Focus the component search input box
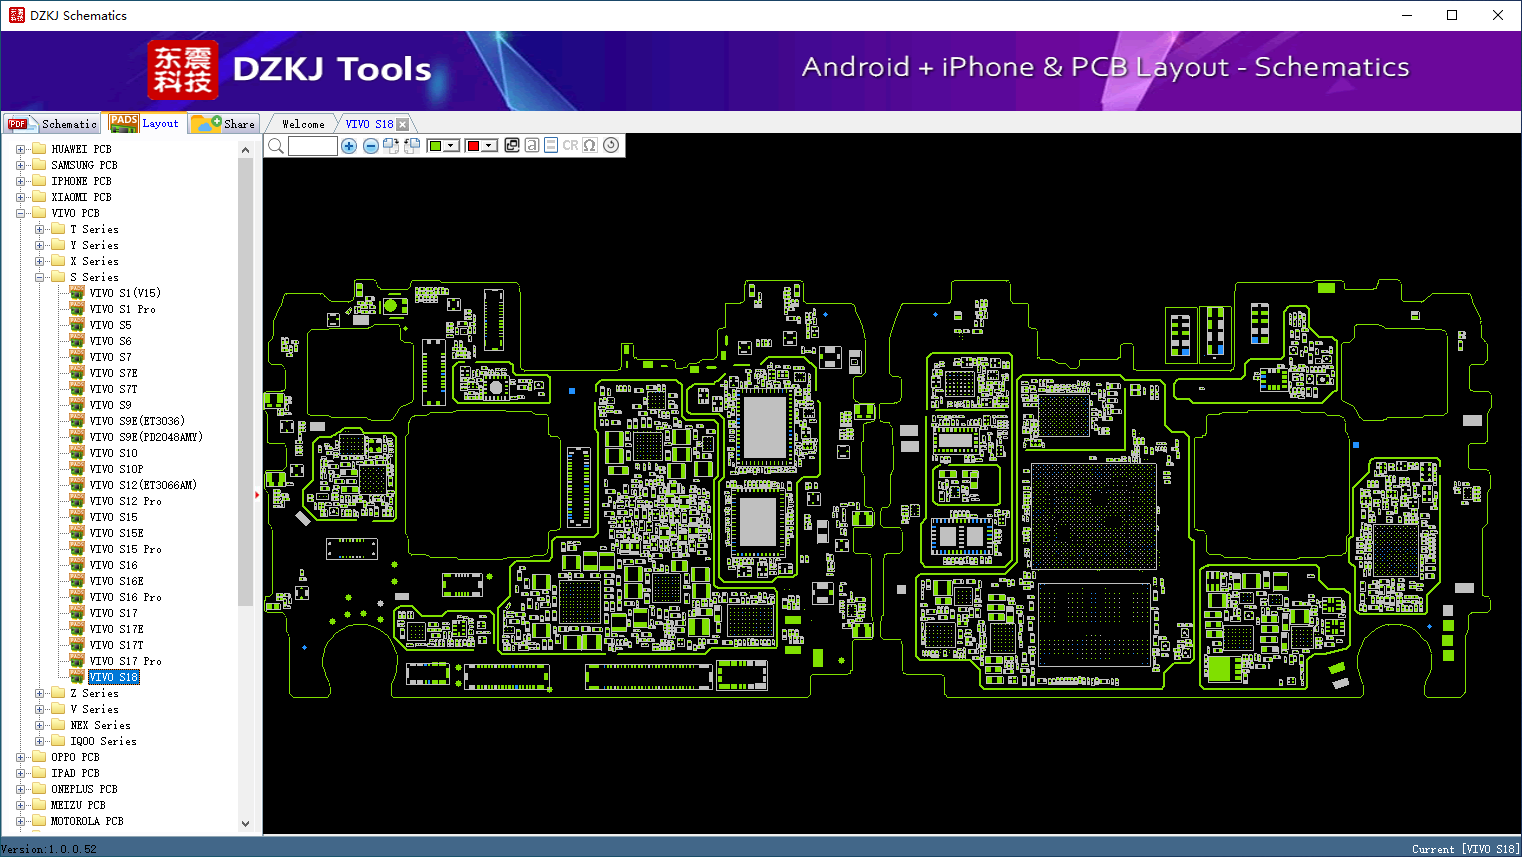The image size is (1522, 857). click(x=313, y=146)
